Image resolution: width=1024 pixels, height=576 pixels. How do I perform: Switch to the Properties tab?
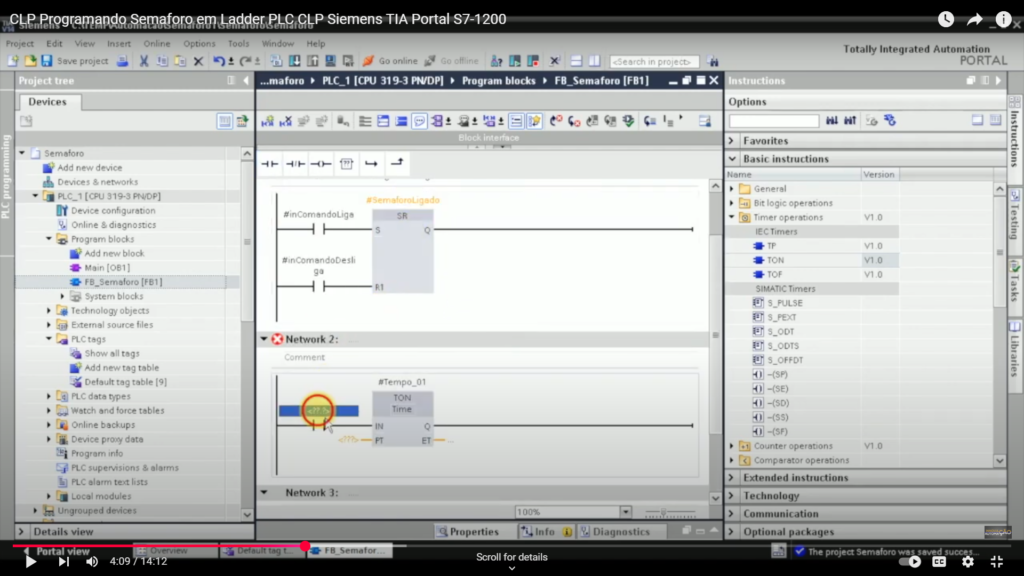[468, 532]
